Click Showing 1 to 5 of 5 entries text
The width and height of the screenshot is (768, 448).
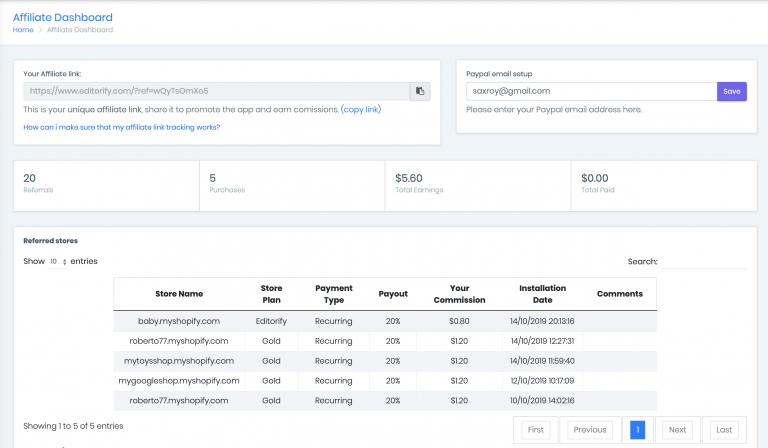[73, 426]
